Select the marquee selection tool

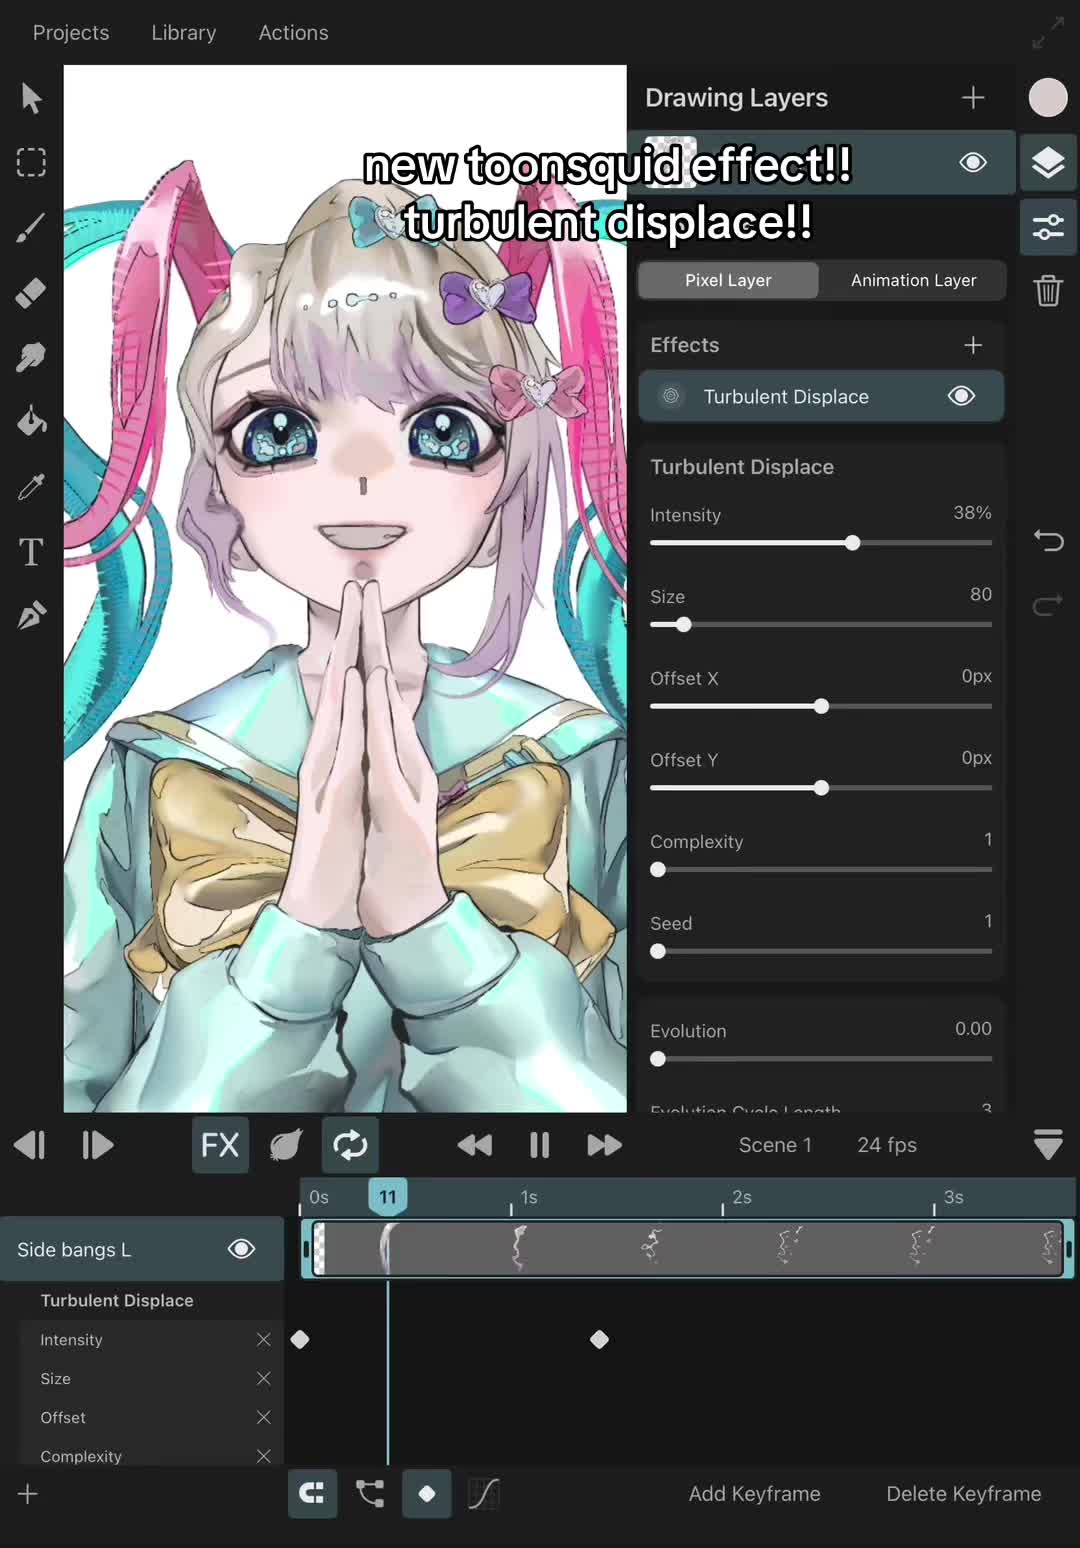(31, 162)
